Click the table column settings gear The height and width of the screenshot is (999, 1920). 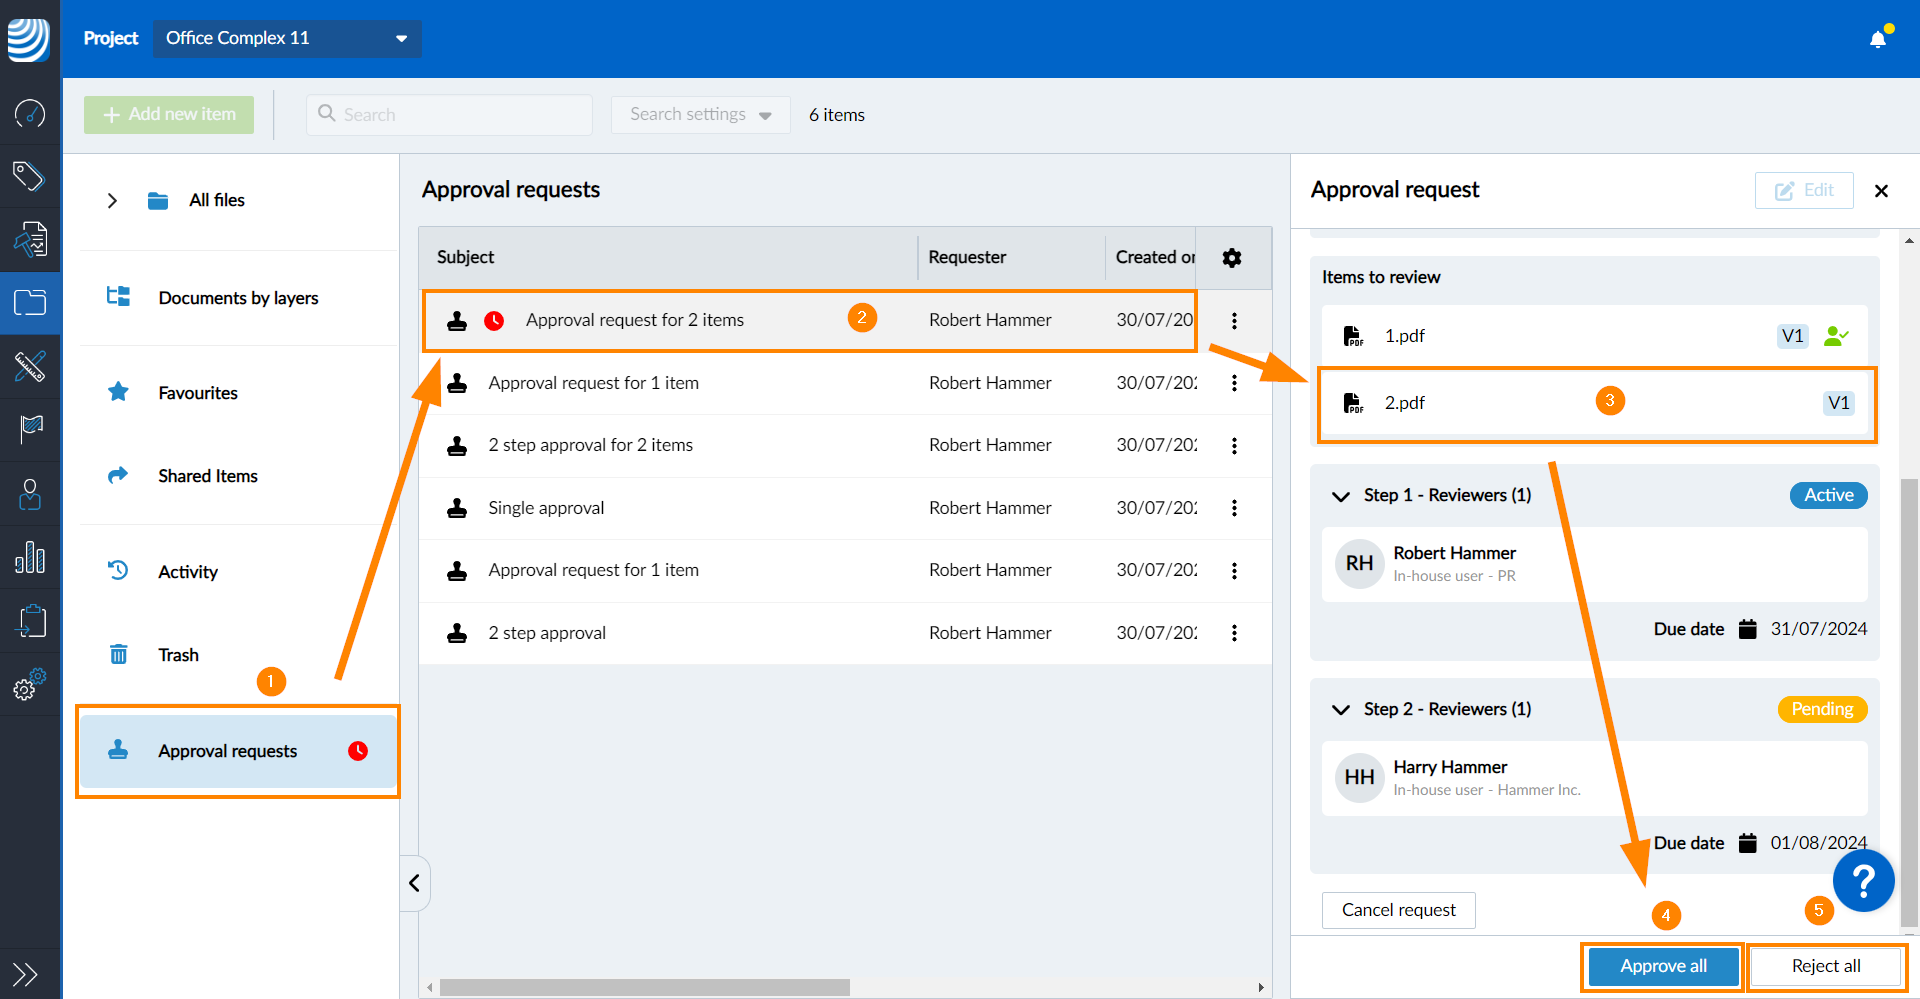point(1232,258)
